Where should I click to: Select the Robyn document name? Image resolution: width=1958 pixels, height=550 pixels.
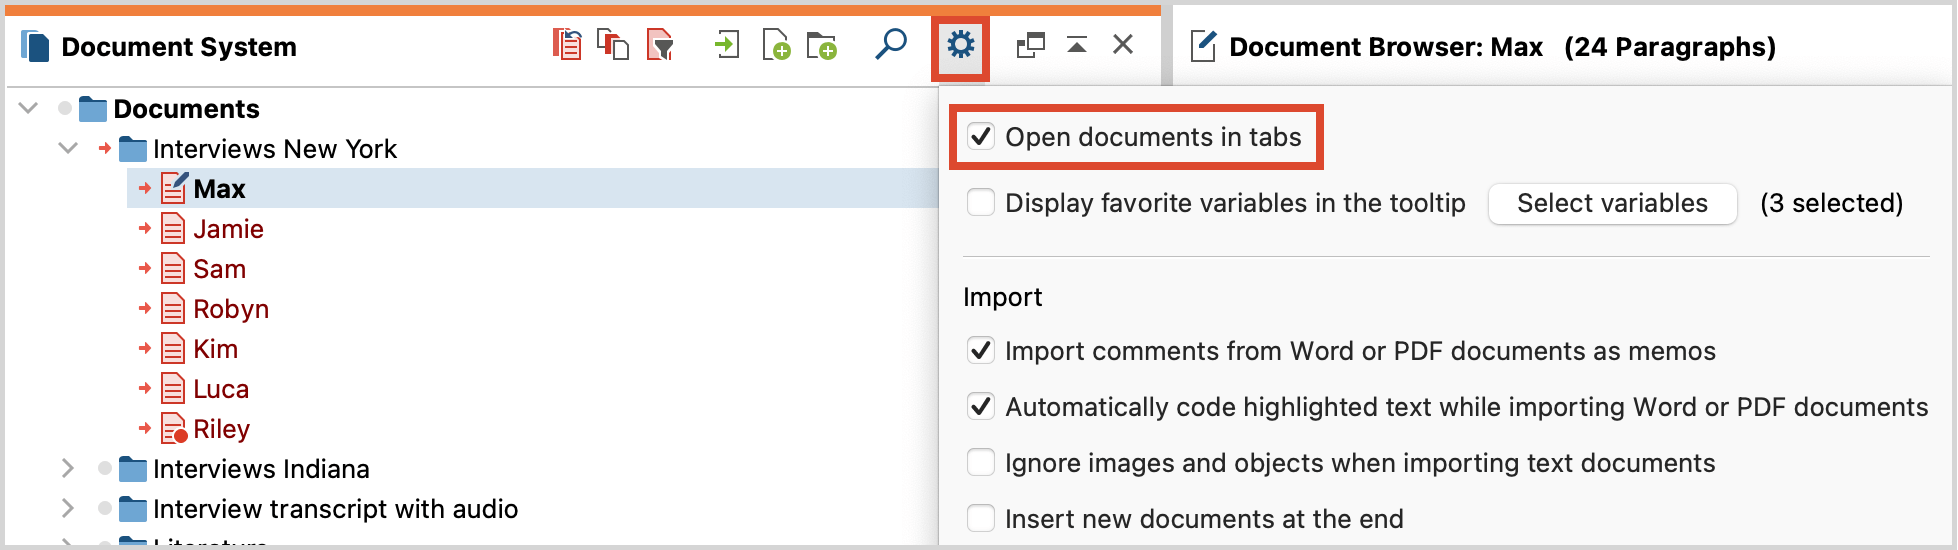231,309
